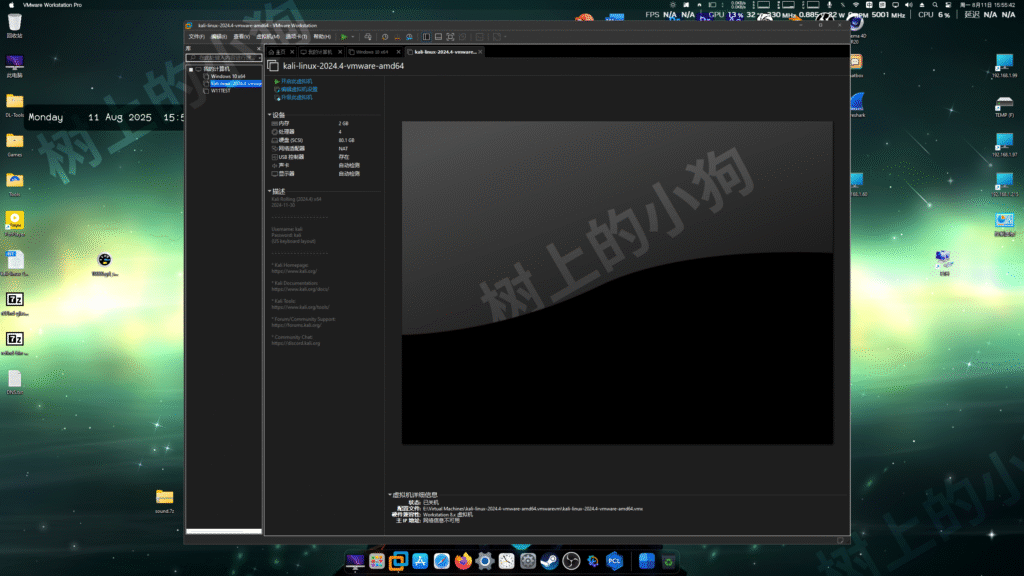Image resolution: width=1024 pixels, height=576 pixels.
Task: Click the VM preview screen thumbnail
Action: pyautogui.click(x=617, y=283)
